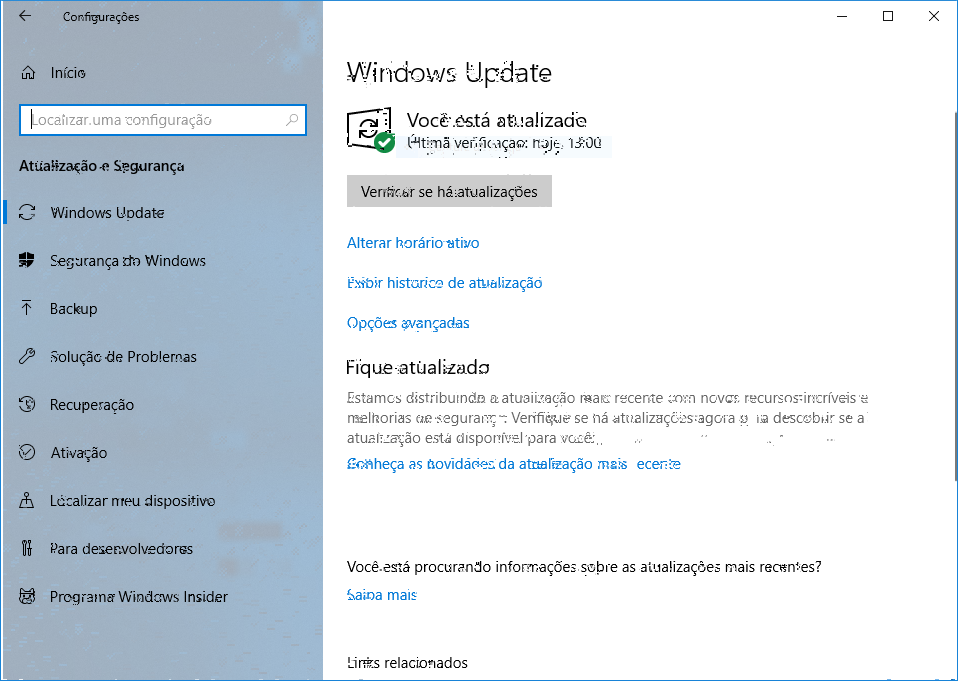Viewport: 958px width, 681px height.
Task: Click the Fique atualizado heading
Action: pyautogui.click(x=418, y=367)
